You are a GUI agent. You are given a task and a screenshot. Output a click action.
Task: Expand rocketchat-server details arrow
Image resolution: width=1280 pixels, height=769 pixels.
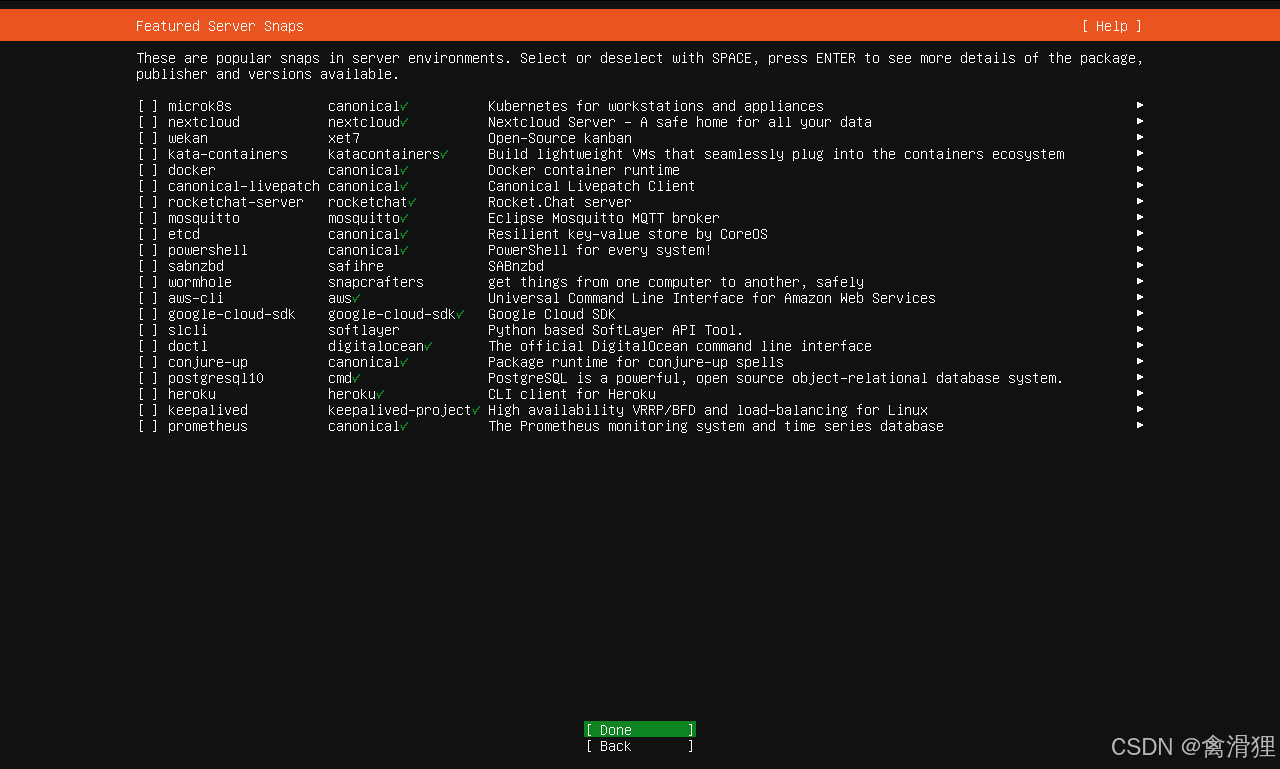pos(1140,201)
